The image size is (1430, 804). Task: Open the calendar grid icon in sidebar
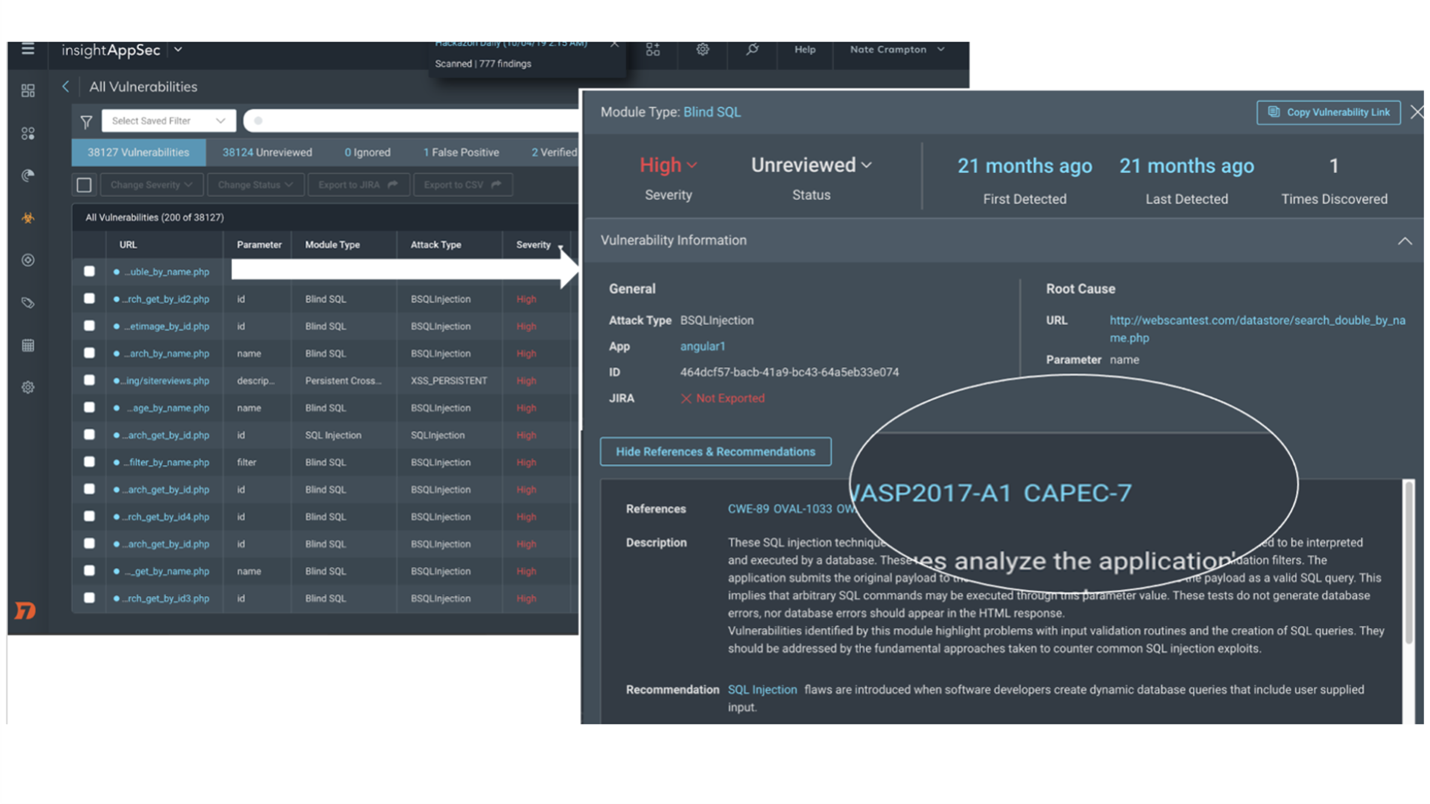coord(28,345)
